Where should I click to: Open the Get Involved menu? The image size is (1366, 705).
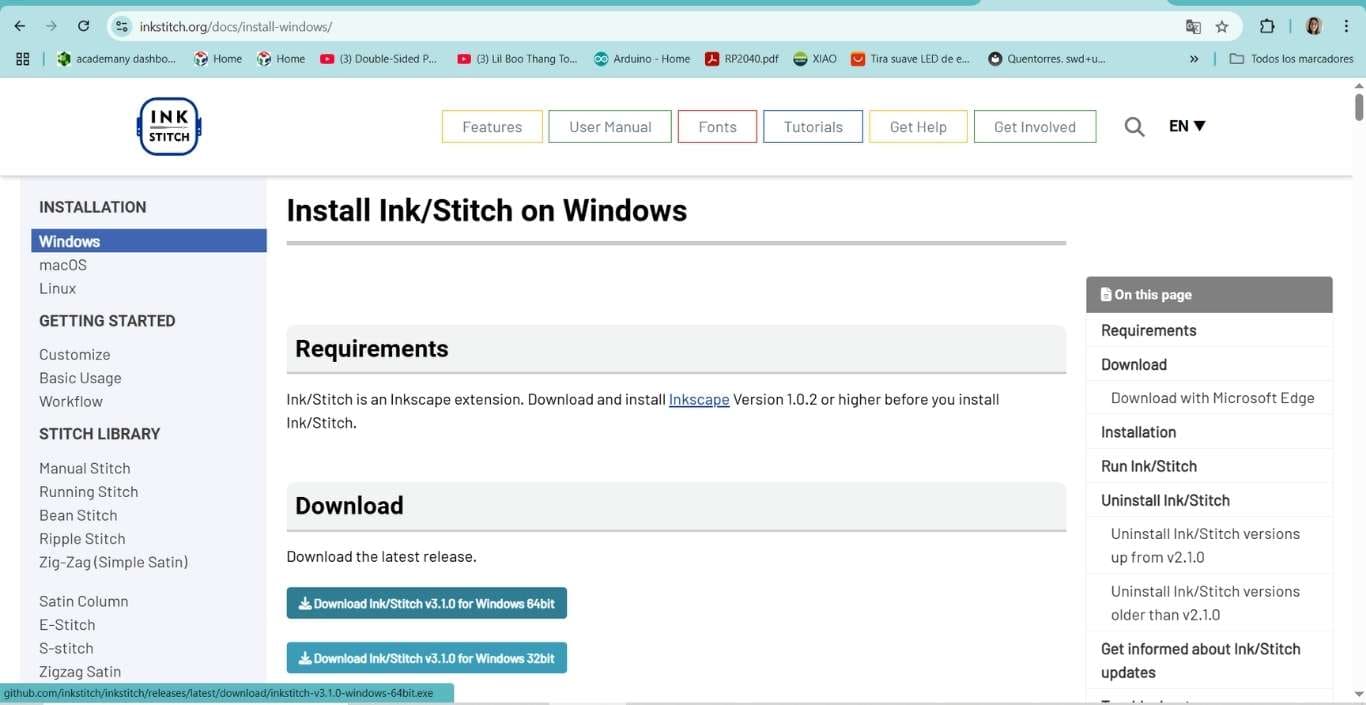pyautogui.click(x=1035, y=127)
